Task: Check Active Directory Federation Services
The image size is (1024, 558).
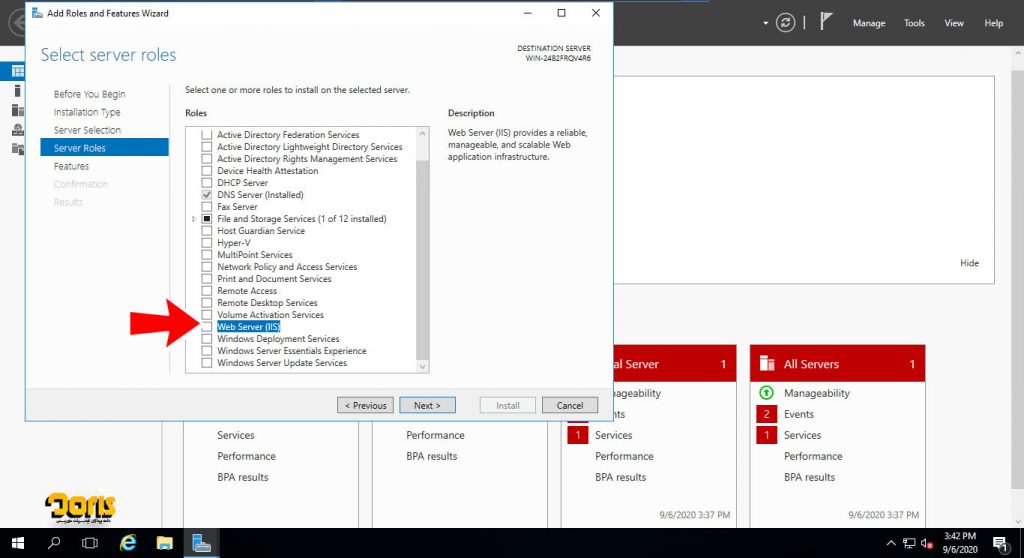Action: coord(206,135)
